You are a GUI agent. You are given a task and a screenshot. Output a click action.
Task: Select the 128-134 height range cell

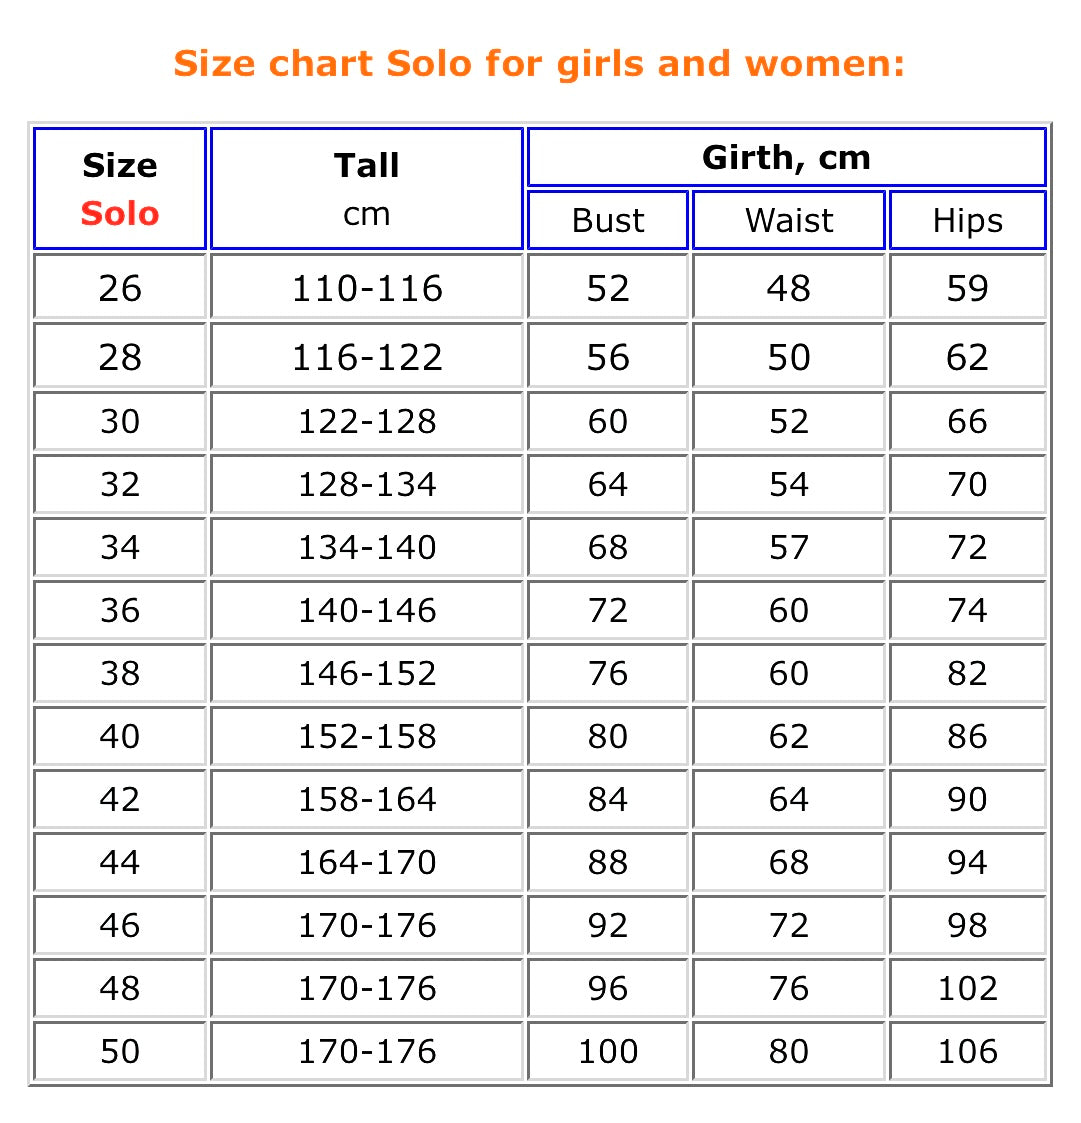coord(367,485)
